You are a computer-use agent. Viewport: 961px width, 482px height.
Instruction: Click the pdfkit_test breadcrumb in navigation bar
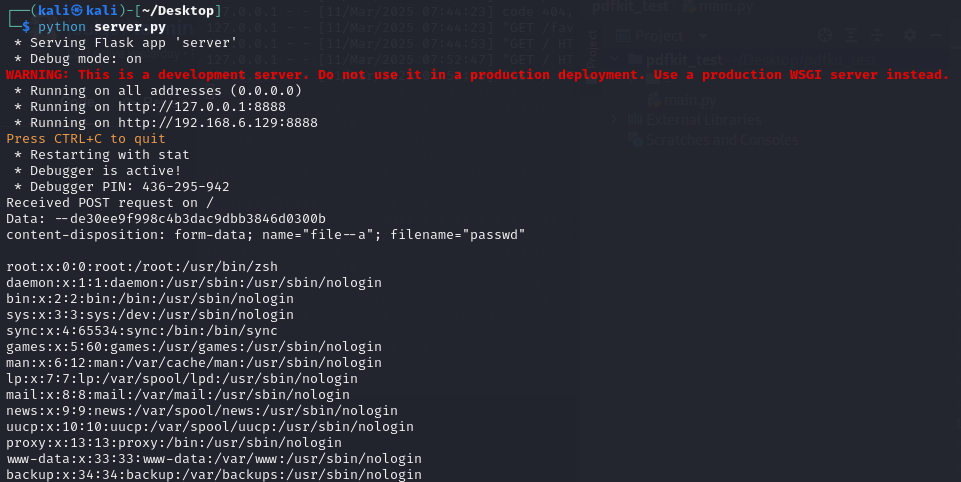coord(631,7)
